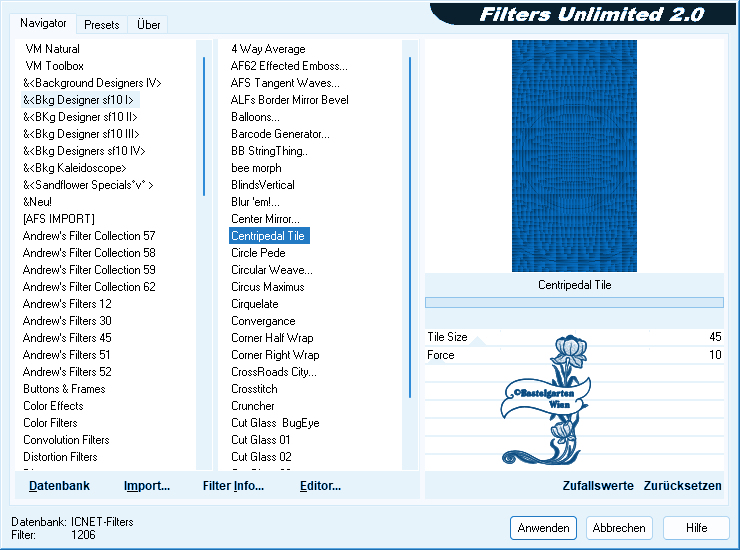This screenshot has height=550, width=740.
Task: Select Andrew's Filters 52
Action: pos(67,372)
